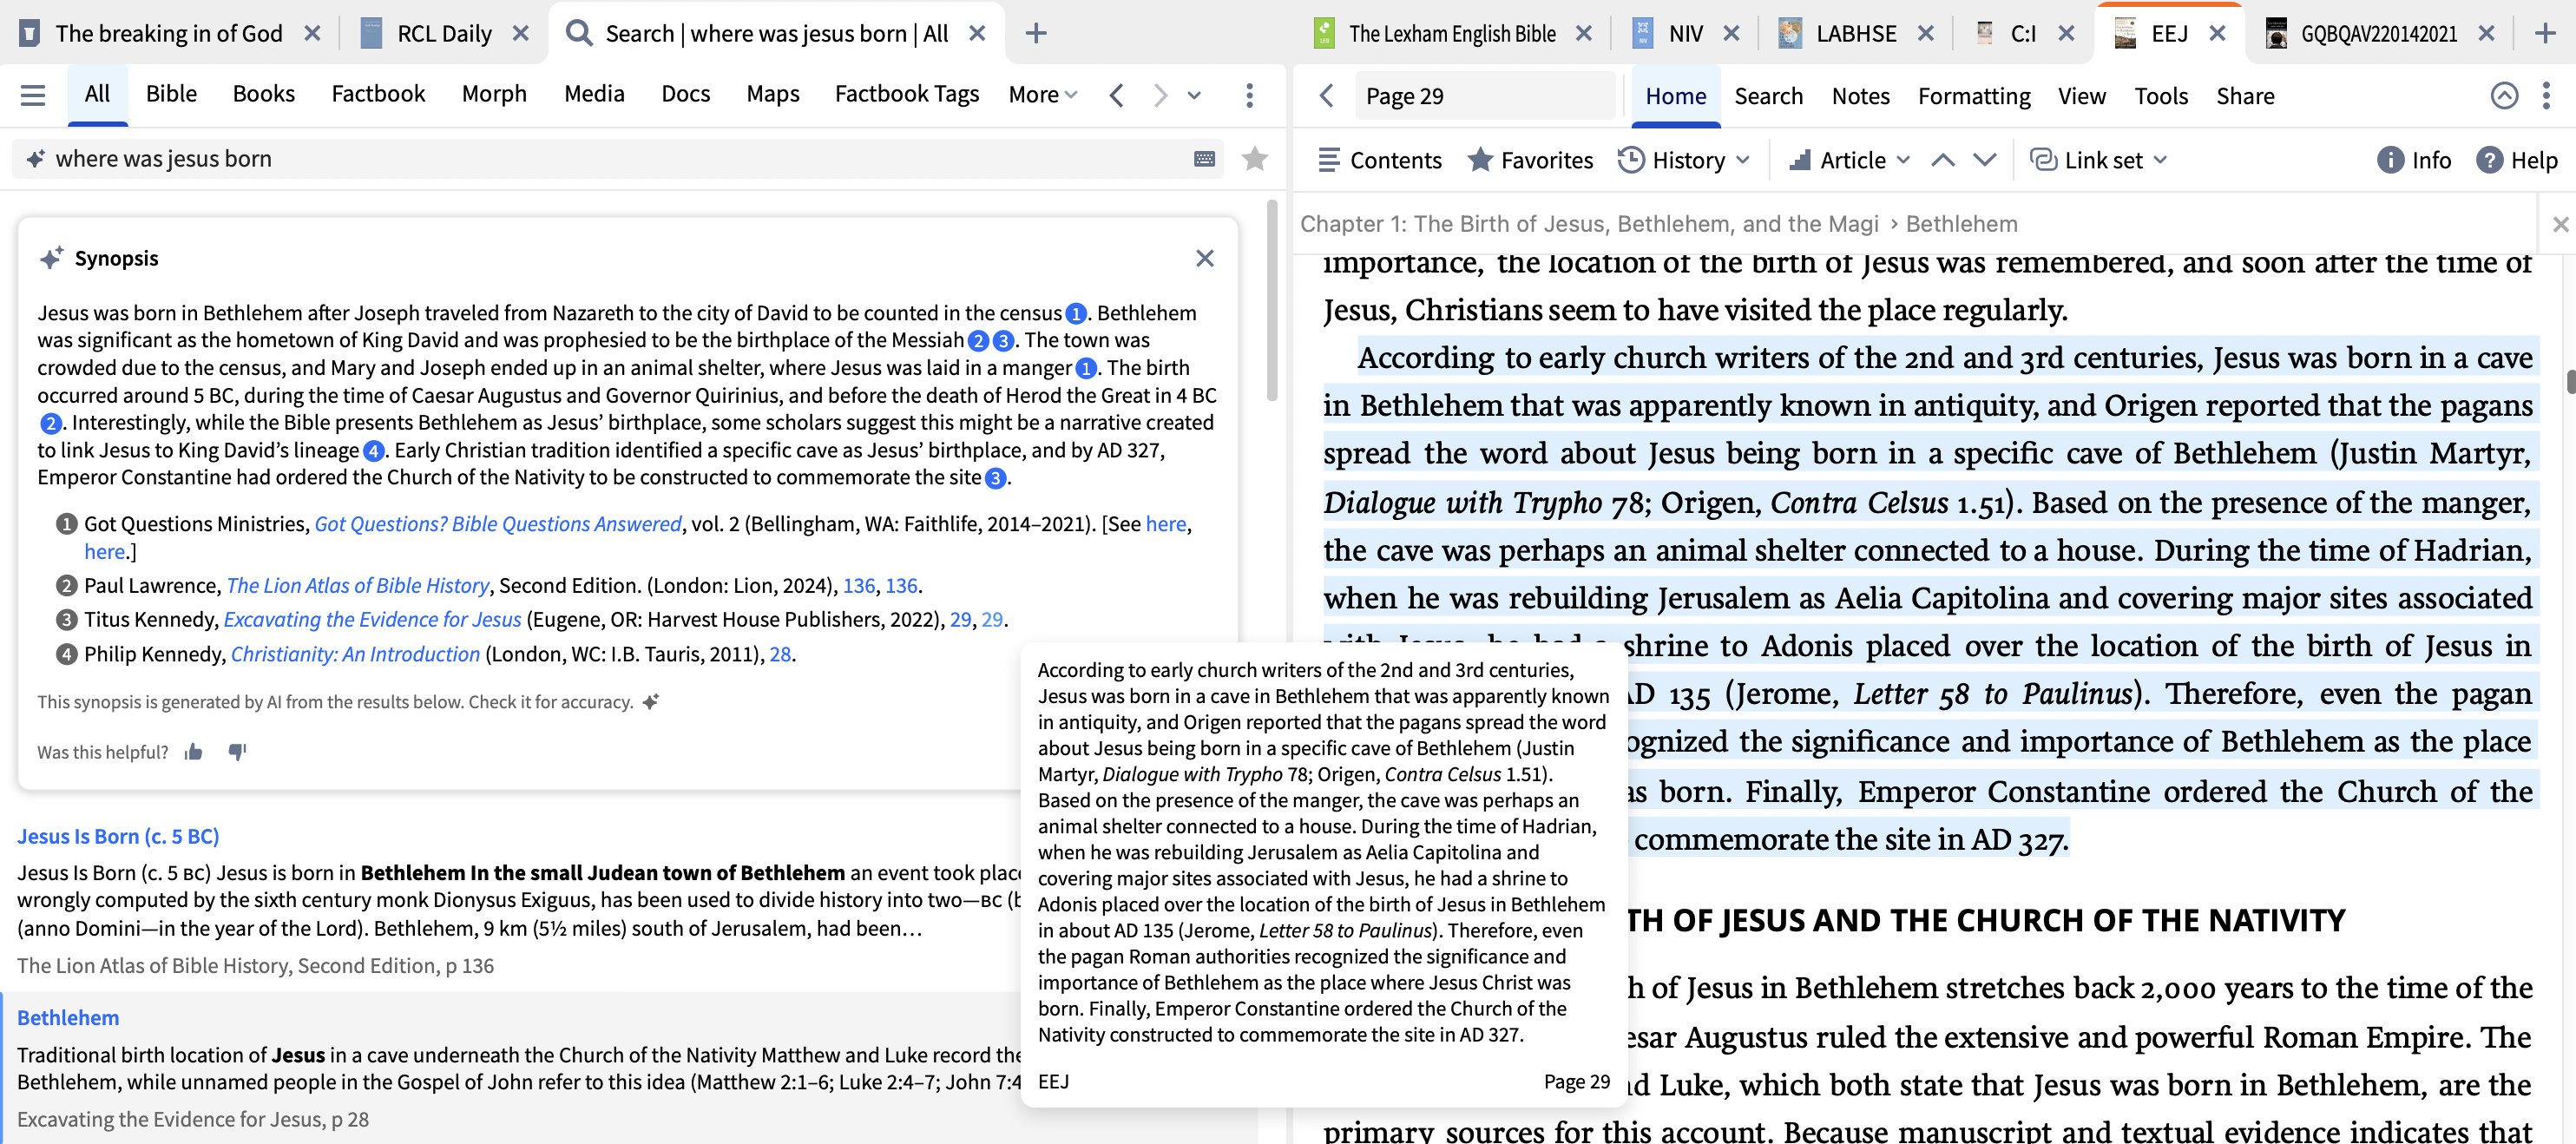Open search panel kebab options menu

[1249, 95]
